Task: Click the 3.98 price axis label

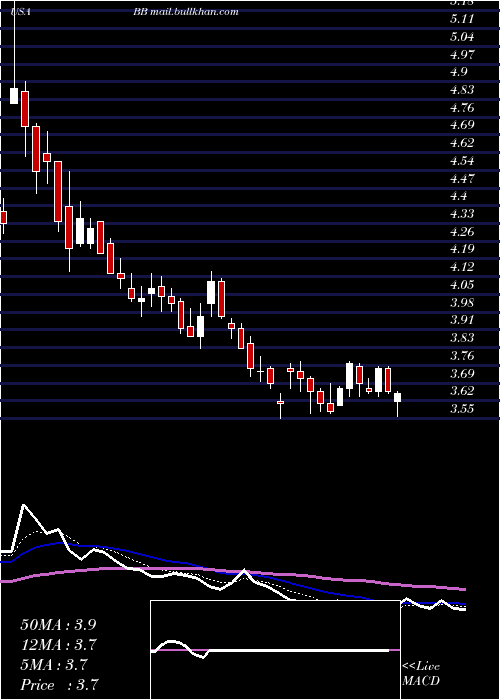Action: click(462, 302)
